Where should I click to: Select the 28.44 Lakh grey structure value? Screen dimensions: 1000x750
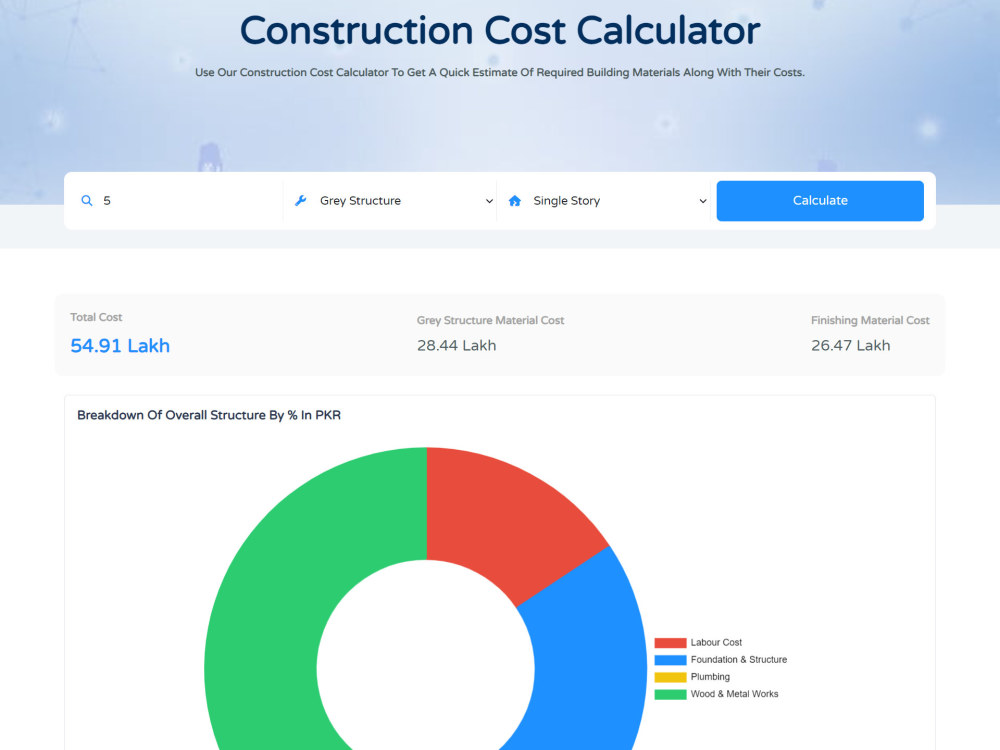pyautogui.click(x=457, y=346)
